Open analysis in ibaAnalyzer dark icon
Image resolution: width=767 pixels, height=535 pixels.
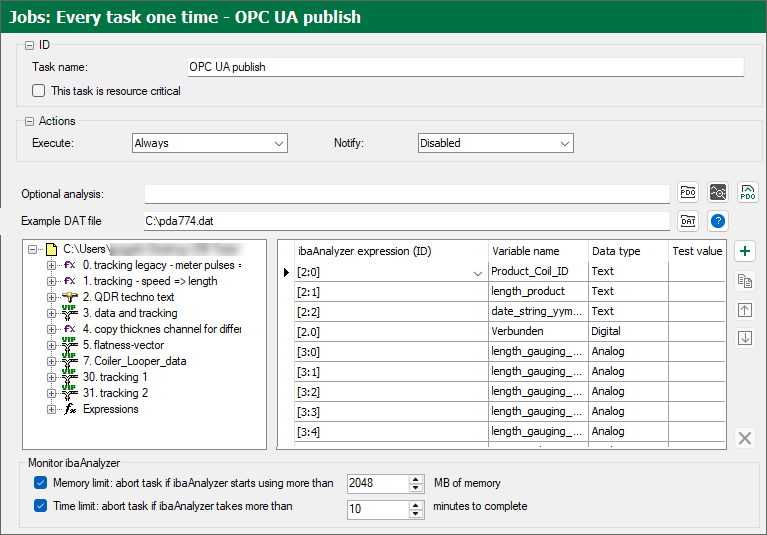pyautogui.click(x=718, y=192)
